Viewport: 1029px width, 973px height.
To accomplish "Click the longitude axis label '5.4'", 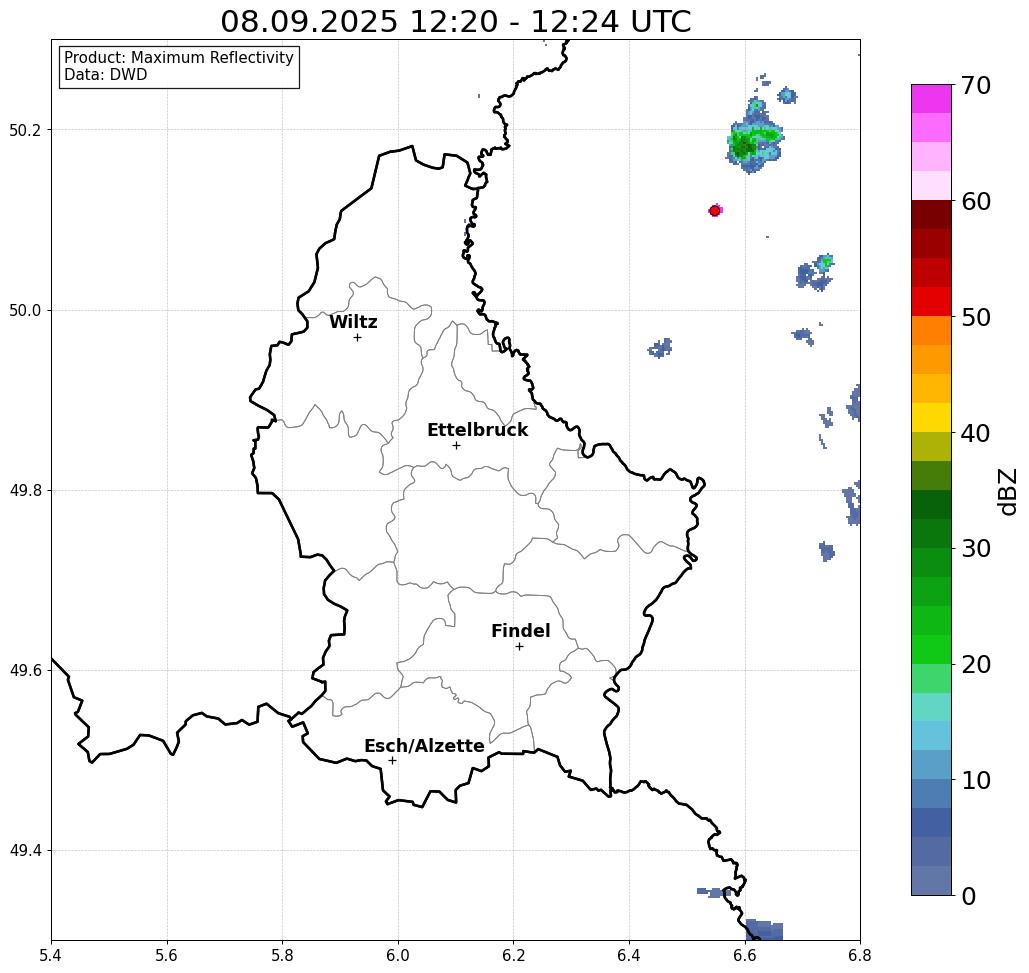I will tap(51, 955).
